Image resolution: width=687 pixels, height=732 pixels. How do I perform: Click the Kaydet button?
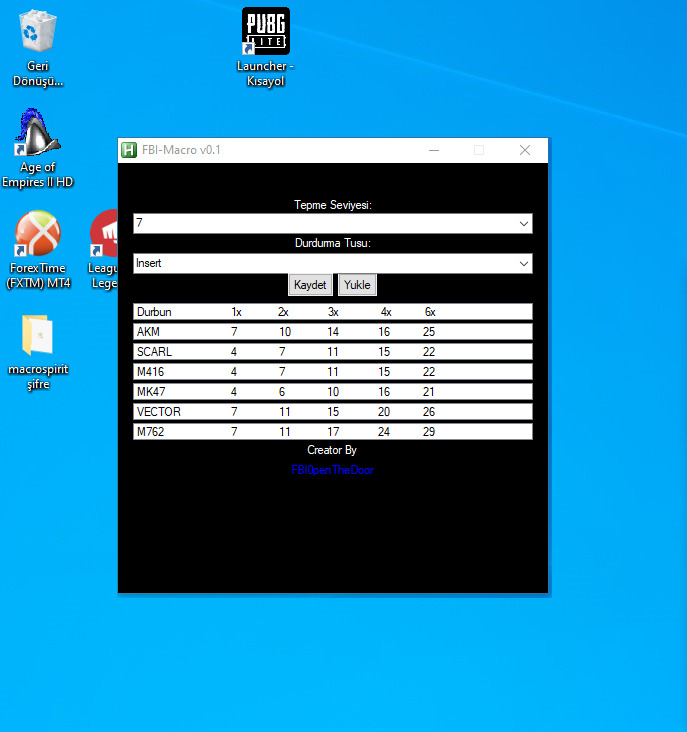[310, 285]
